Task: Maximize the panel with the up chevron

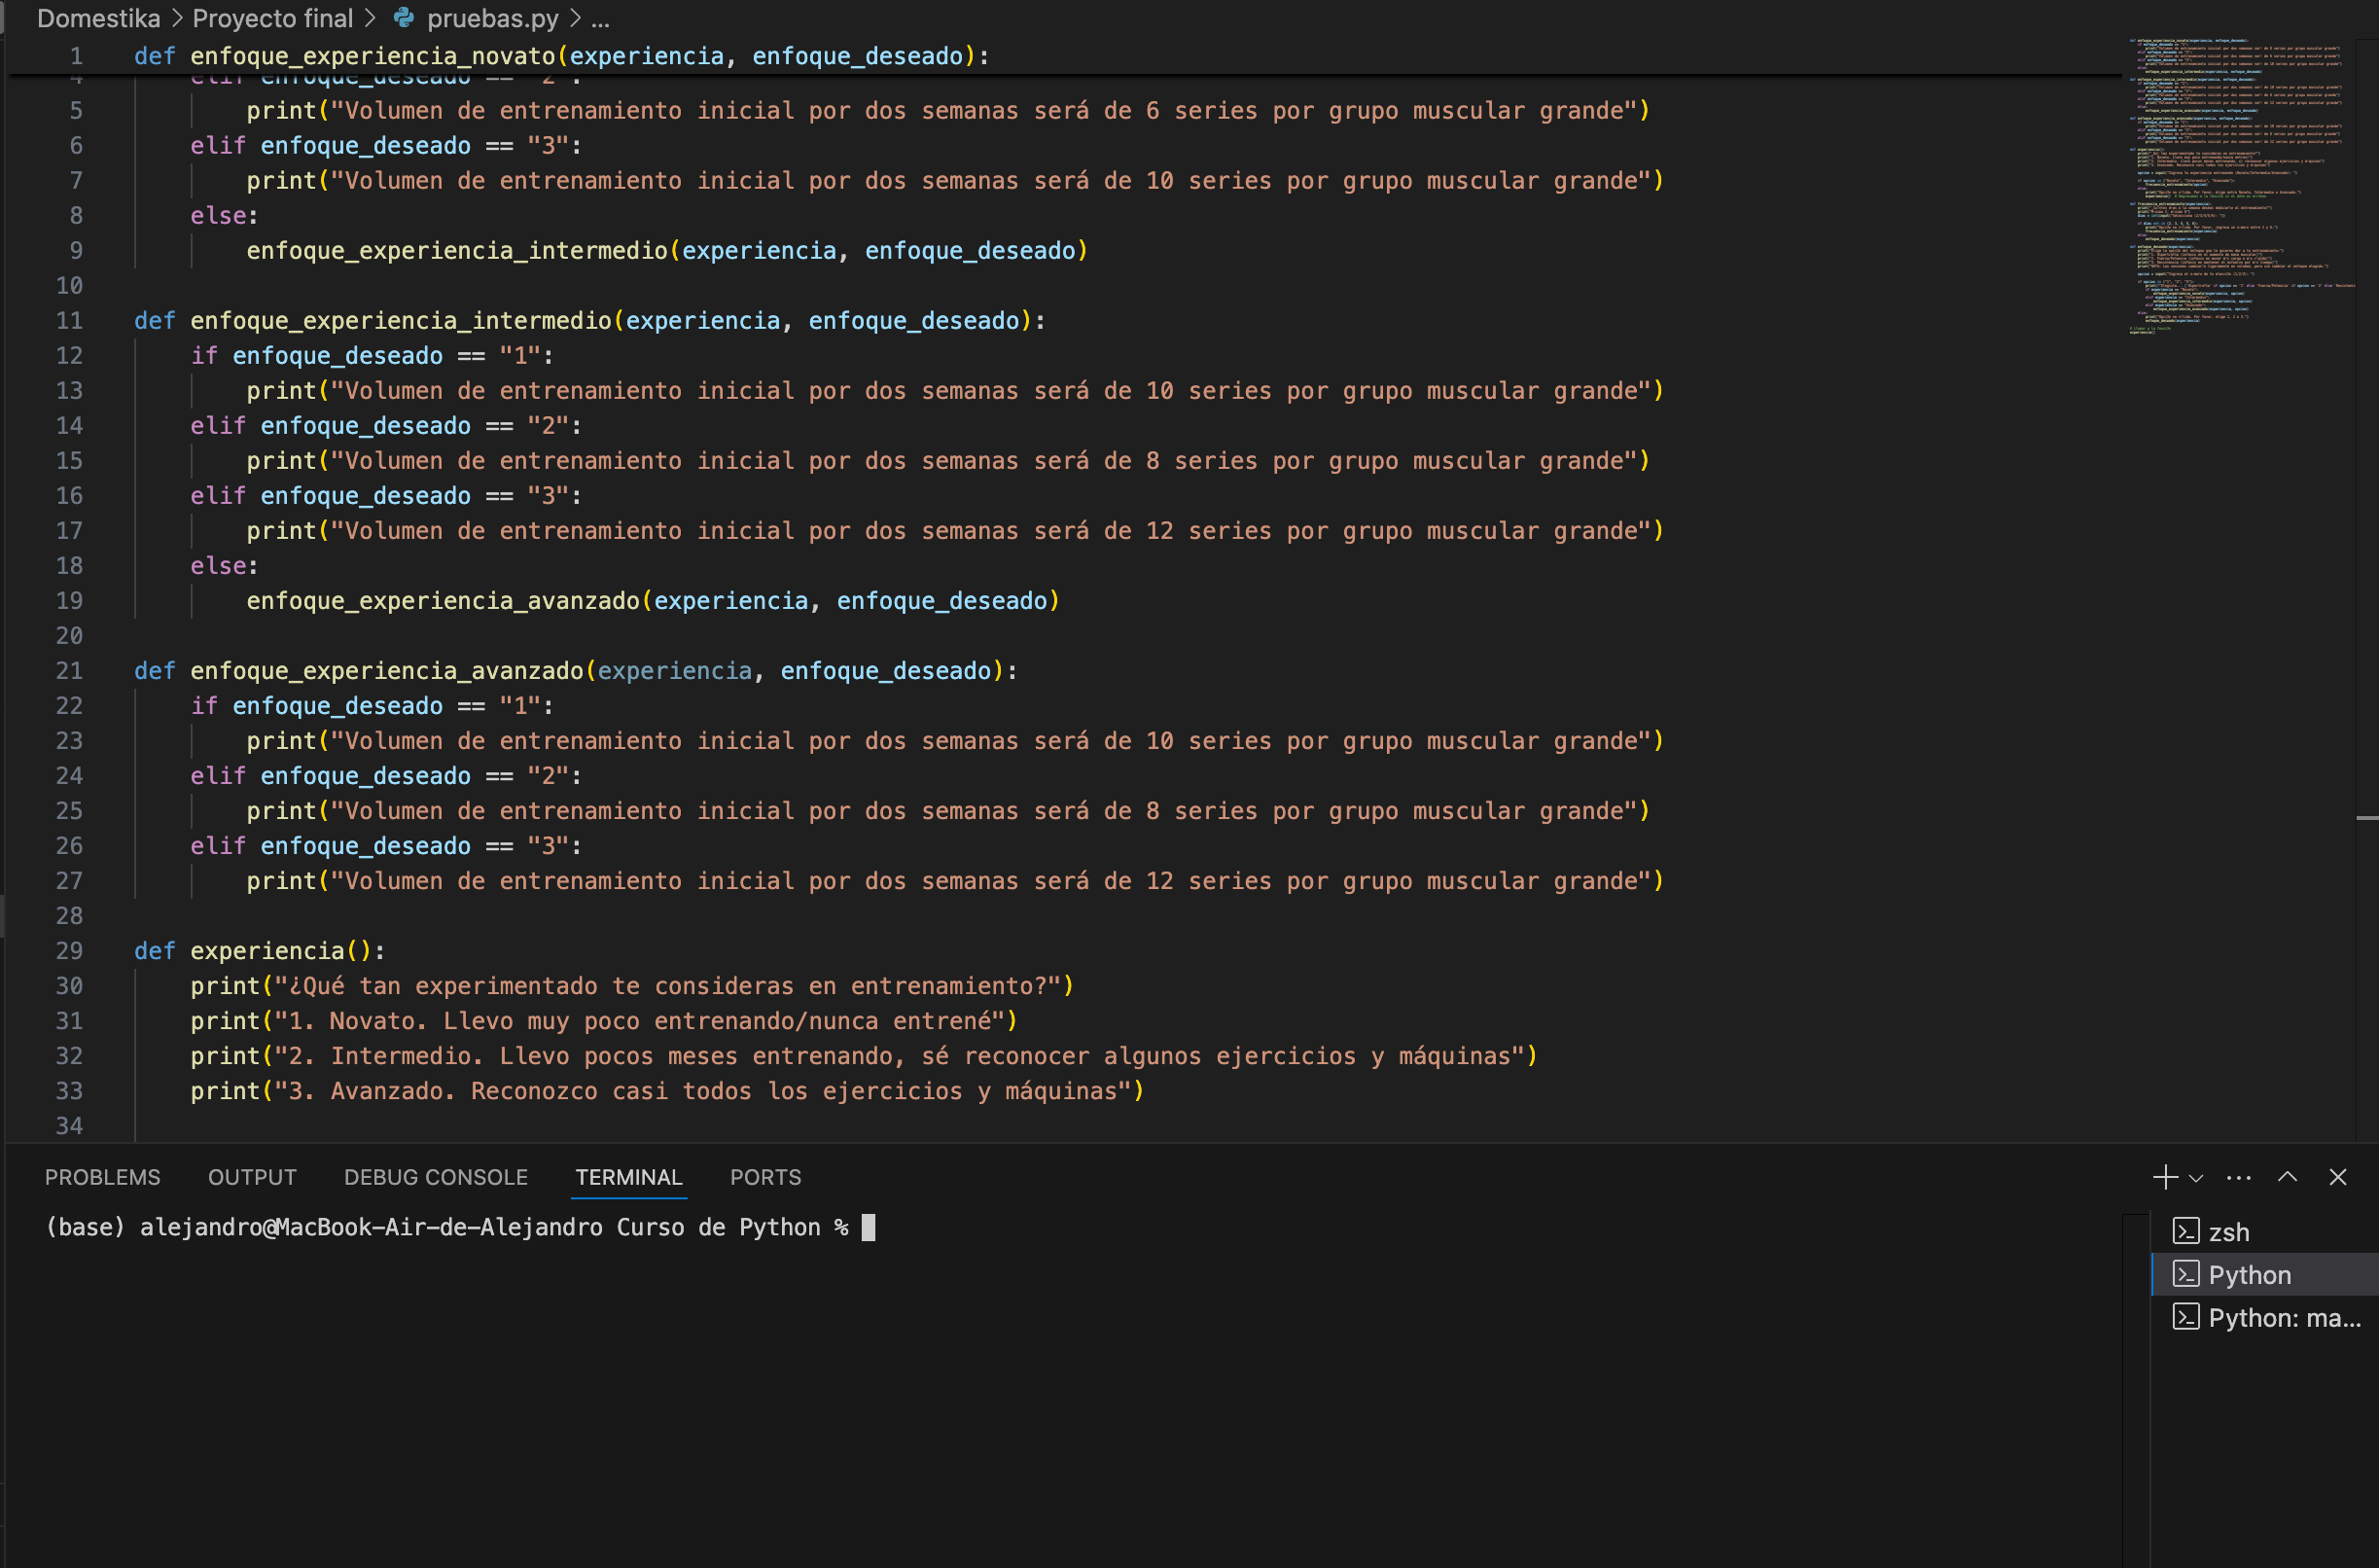Action: [2287, 1177]
